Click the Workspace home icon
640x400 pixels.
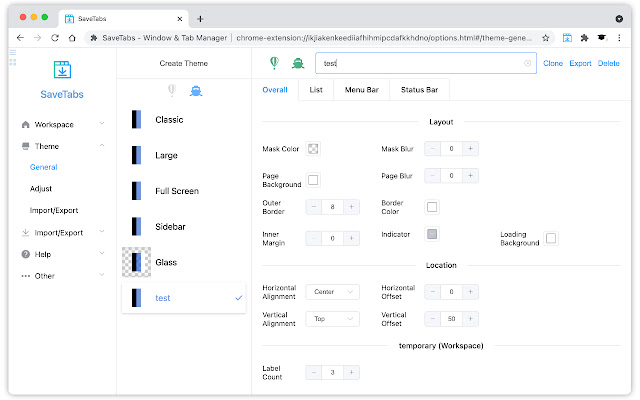point(25,124)
